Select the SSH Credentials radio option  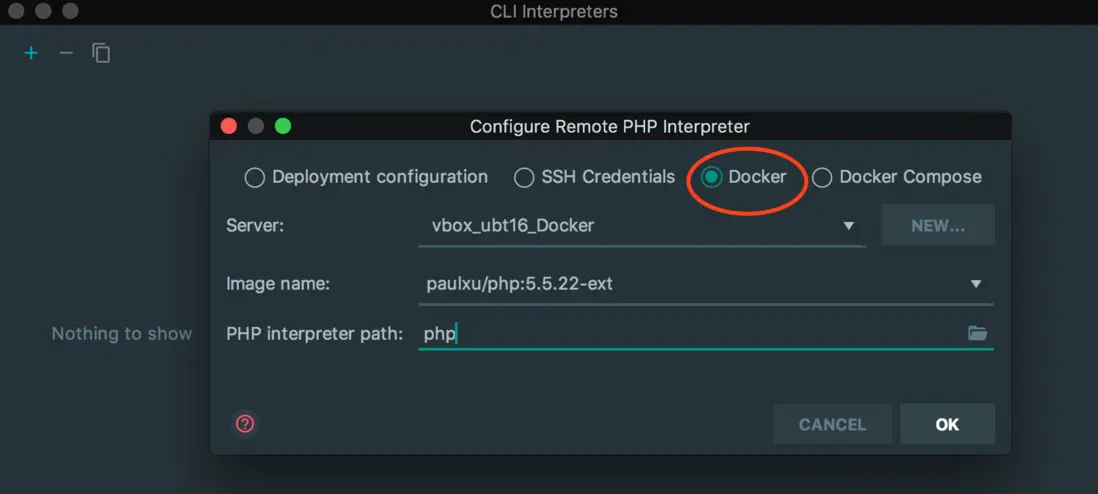524,178
